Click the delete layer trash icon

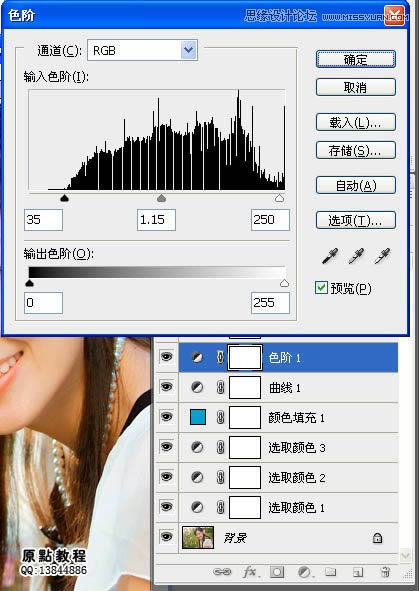(384, 572)
